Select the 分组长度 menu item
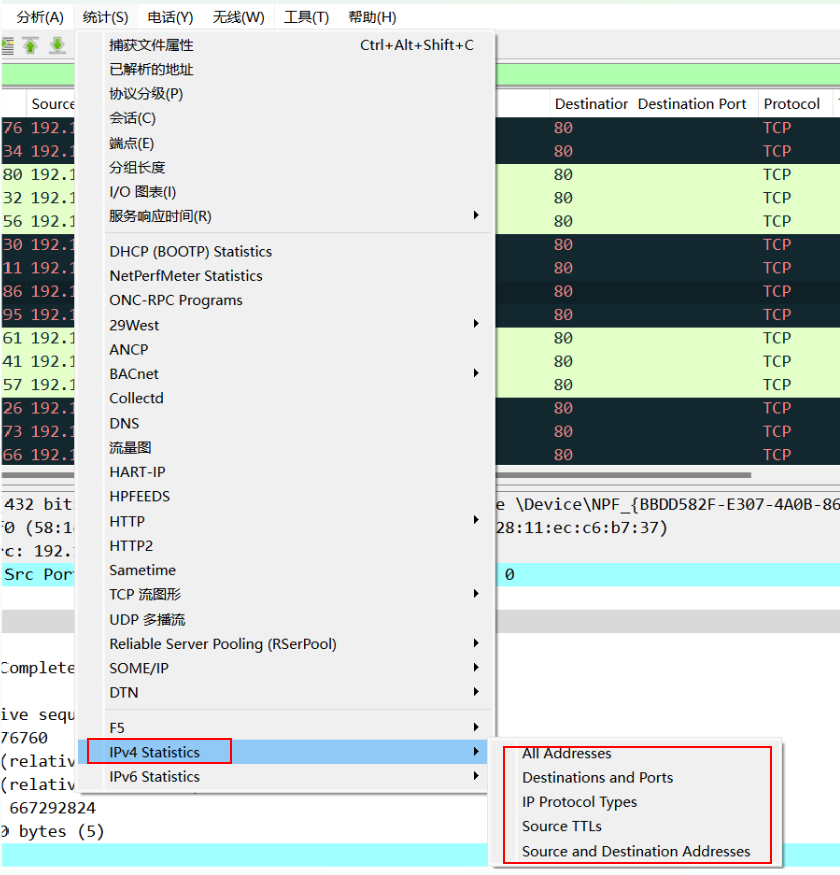 click(286, 167)
